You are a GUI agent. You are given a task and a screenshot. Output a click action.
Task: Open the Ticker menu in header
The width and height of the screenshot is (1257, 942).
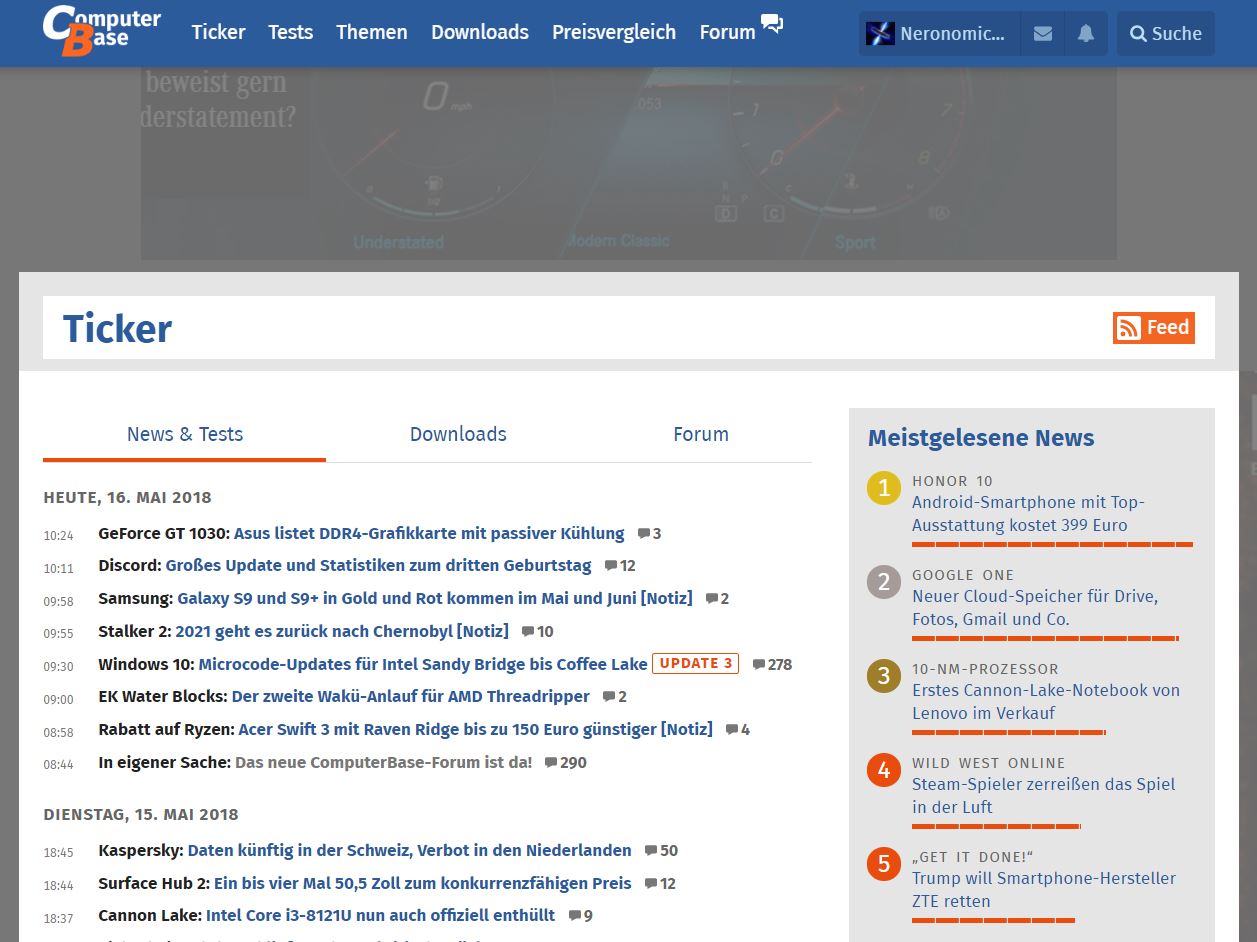[x=218, y=32]
